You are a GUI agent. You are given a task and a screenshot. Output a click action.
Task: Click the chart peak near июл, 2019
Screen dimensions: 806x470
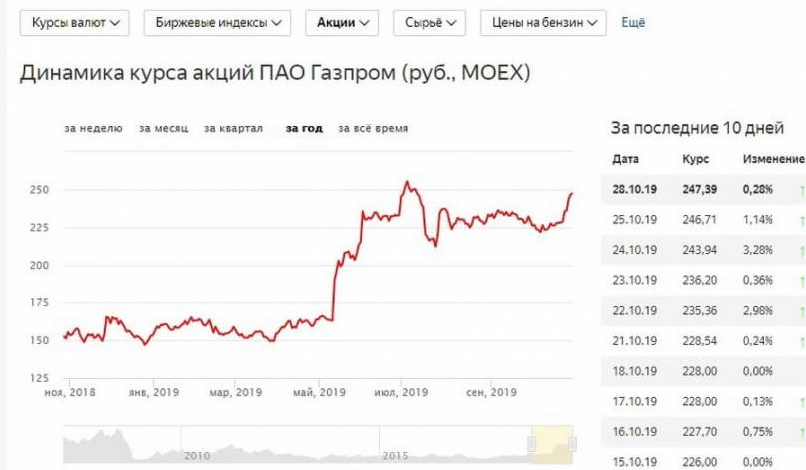click(406, 183)
